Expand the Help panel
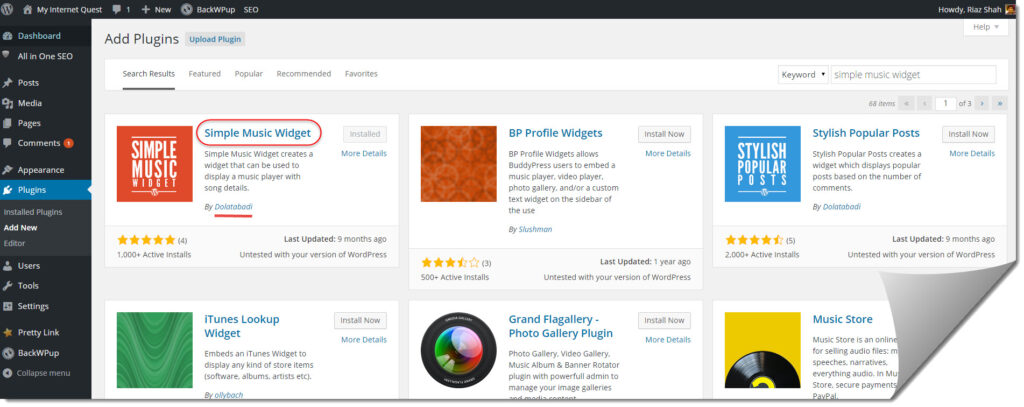The image size is (1024, 407). (985, 27)
